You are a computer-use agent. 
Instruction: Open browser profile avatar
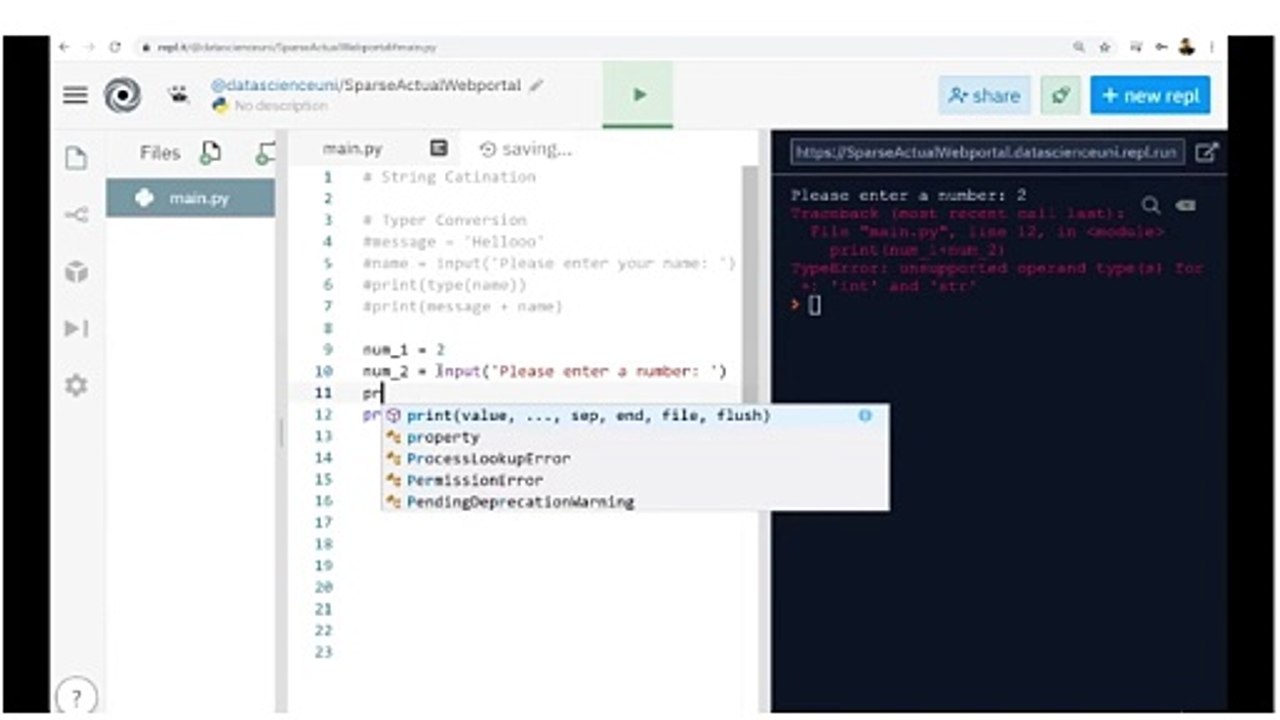click(1186, 47)
